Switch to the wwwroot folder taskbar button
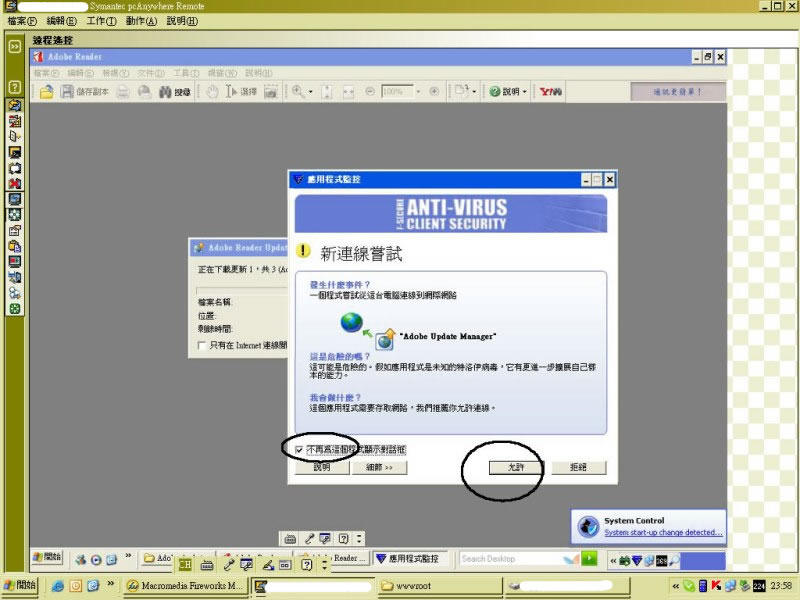The height and width of the screenshot is (600, 800). click(439, 586)
